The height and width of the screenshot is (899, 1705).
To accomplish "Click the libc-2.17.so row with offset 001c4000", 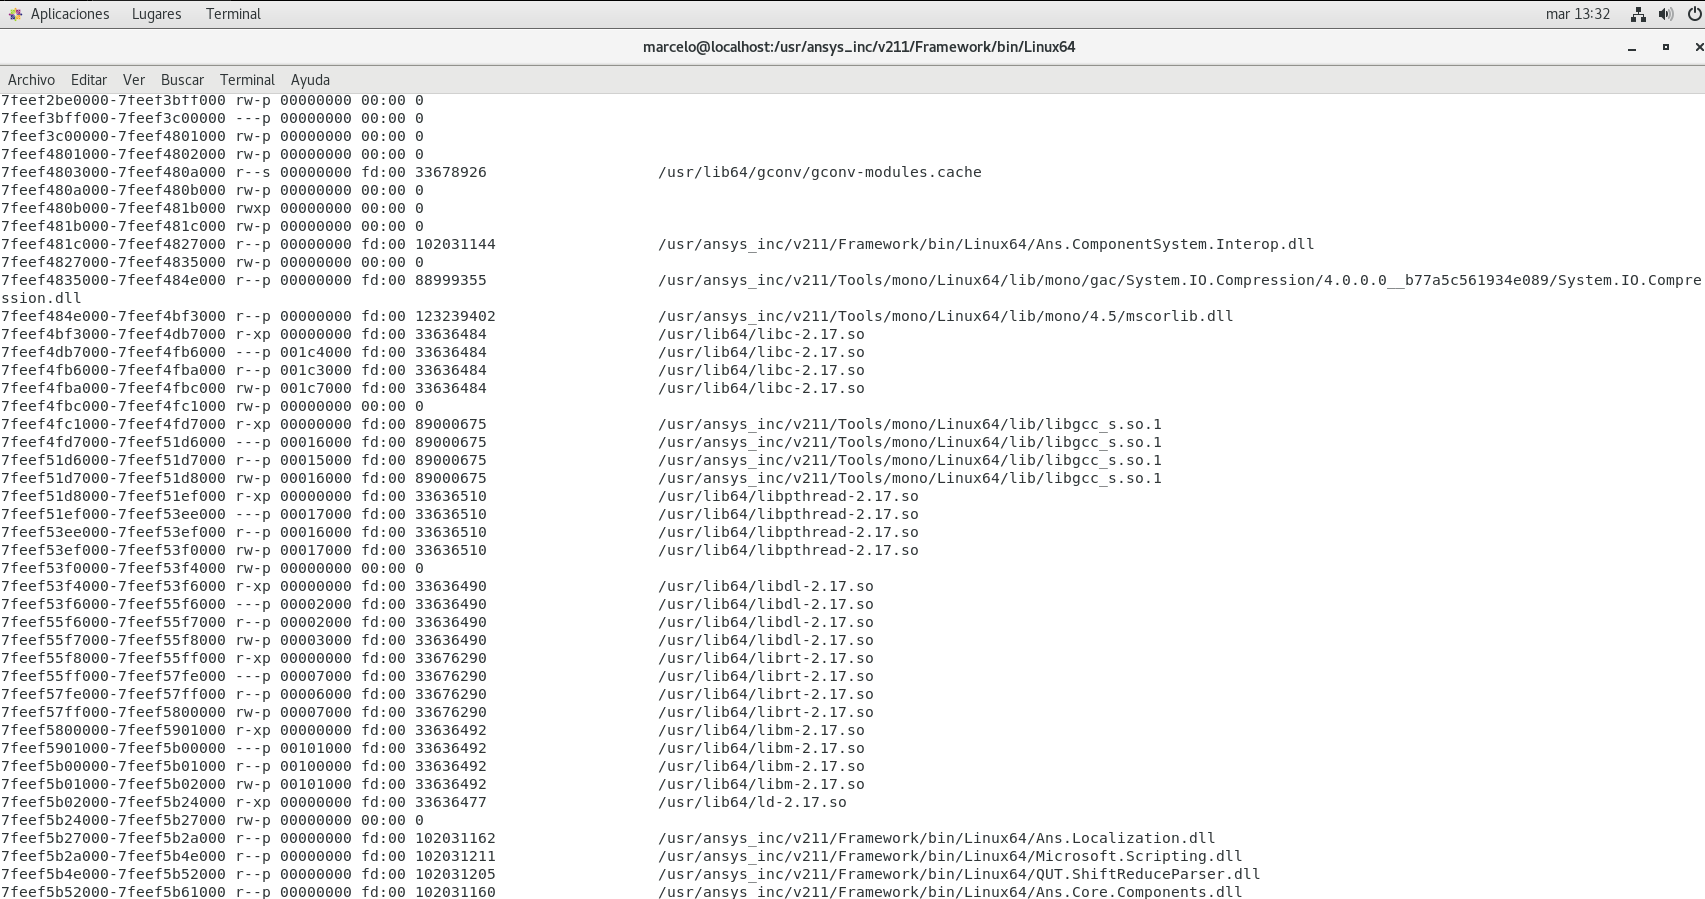I will point(433,352).
